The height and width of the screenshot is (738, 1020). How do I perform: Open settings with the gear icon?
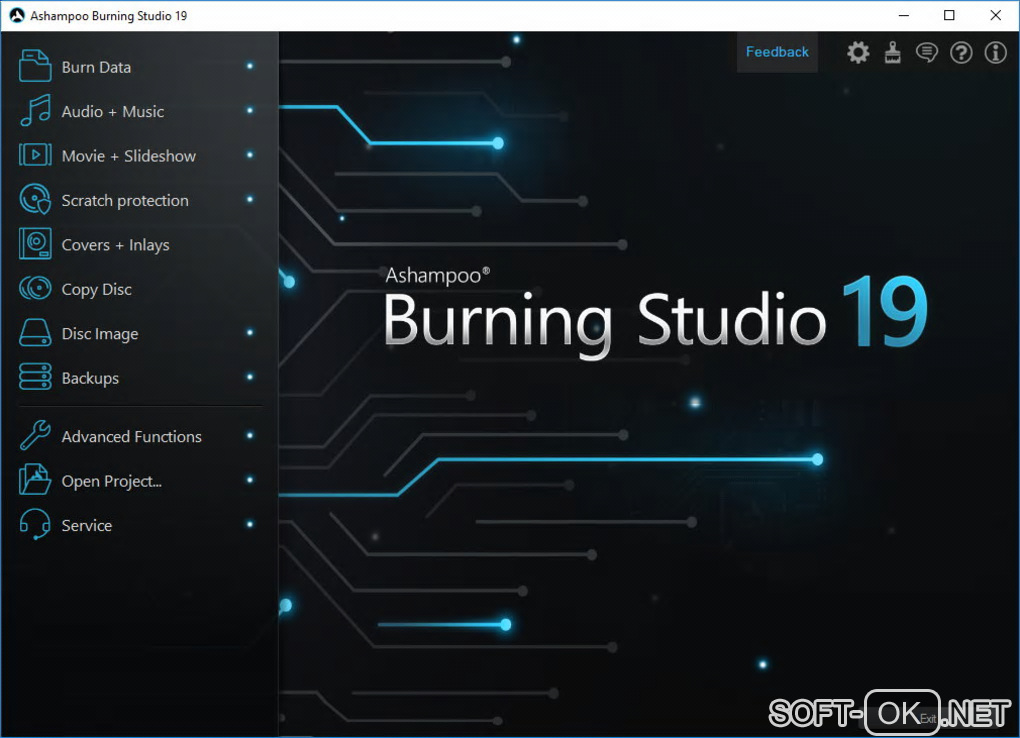pos(858,52)
